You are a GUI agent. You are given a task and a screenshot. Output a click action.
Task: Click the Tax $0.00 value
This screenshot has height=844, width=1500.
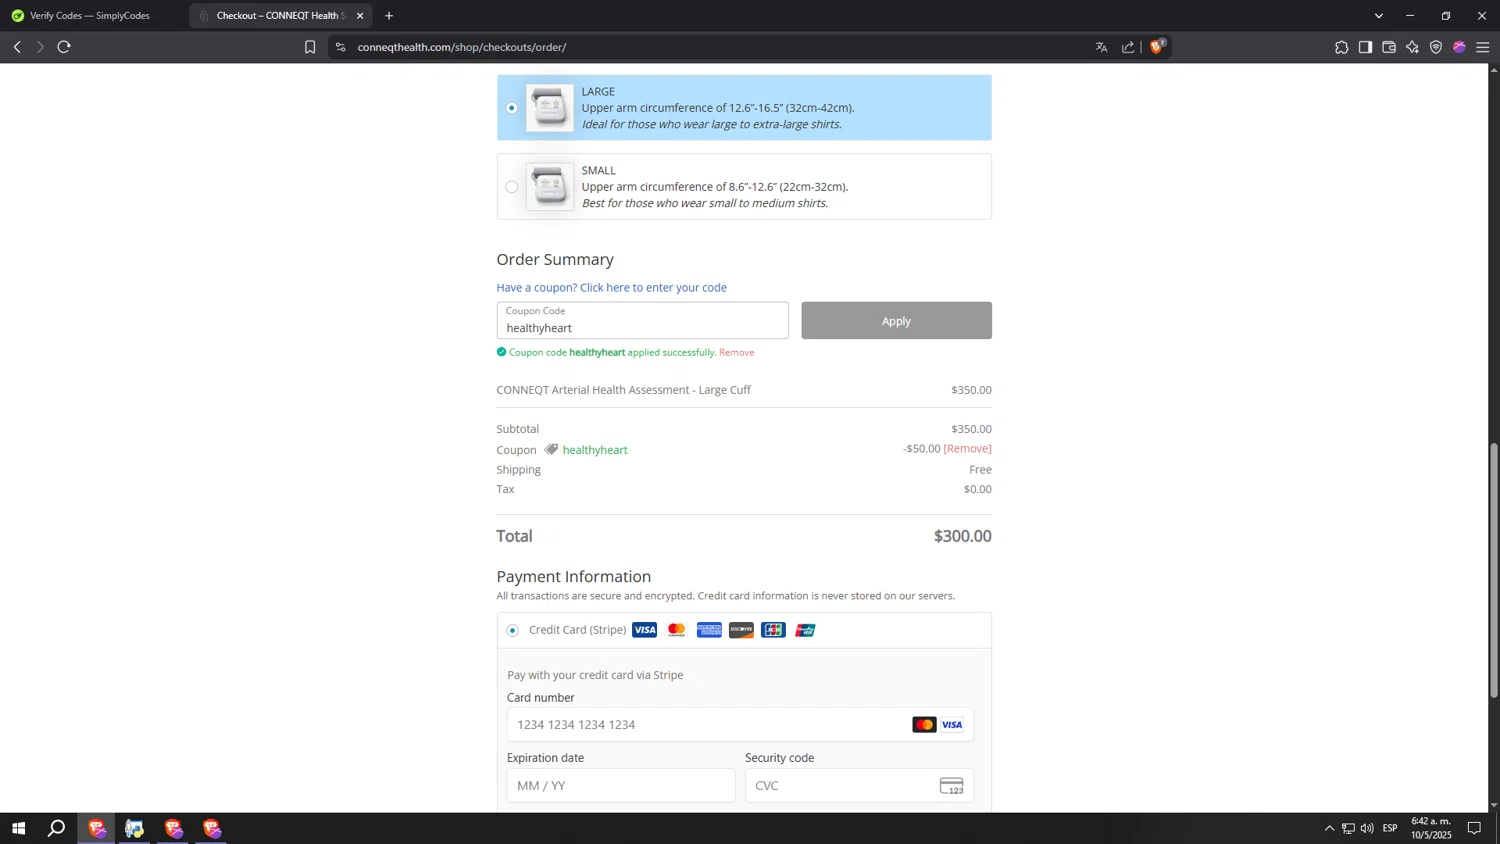(x=977, y=489)
